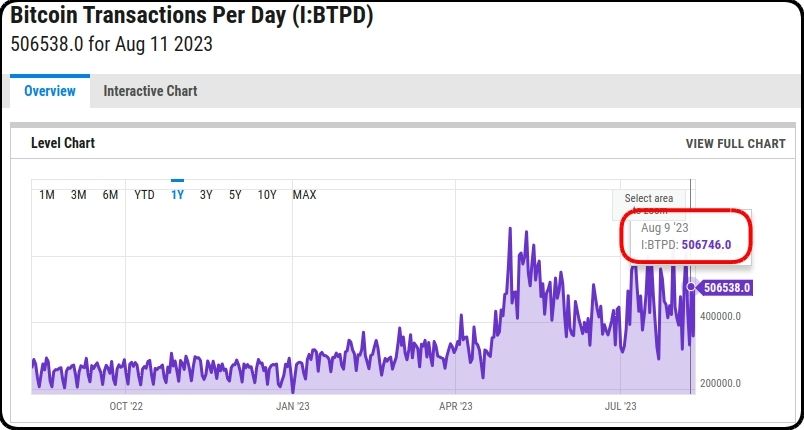804x430 pixels.
Task: Set chart range to 3Y
Action: point(206,195)
